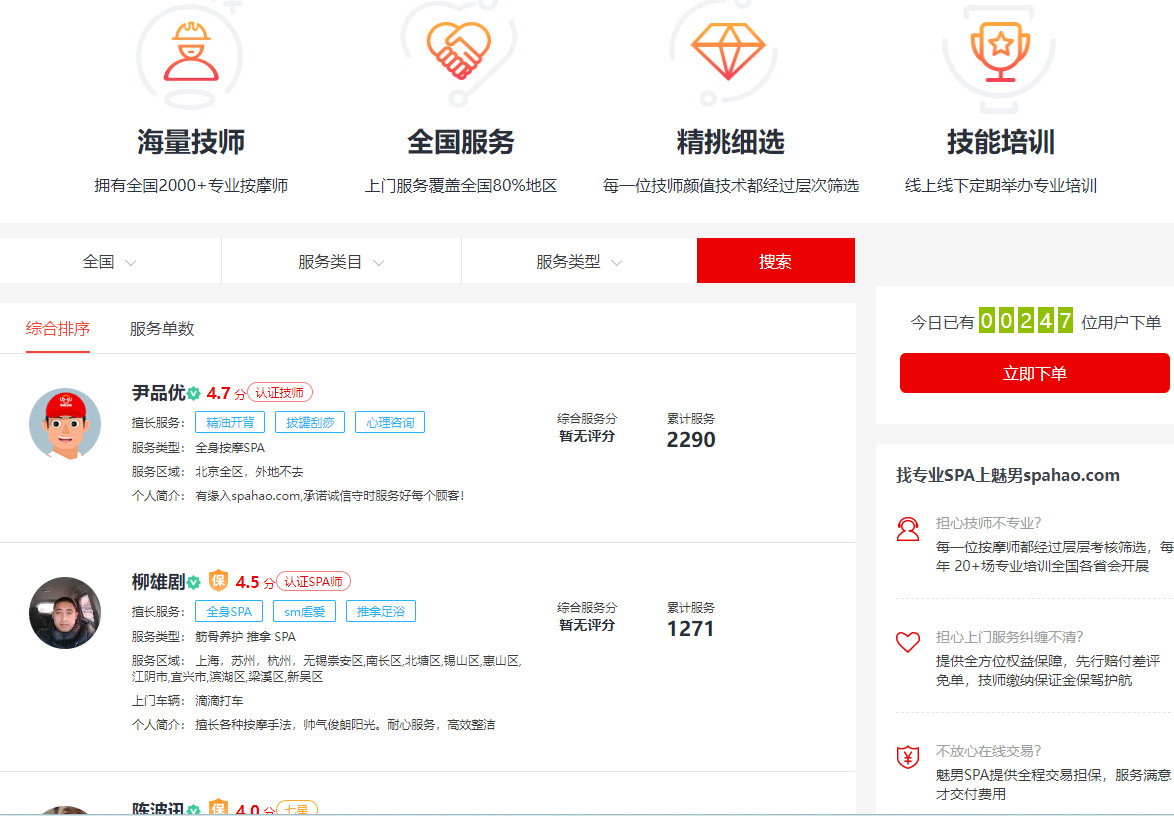Image resolution: width=1174 pixels, height=816 pixels.
Task: Click the 1271 cumulative service count
Action: click(690, 628)
